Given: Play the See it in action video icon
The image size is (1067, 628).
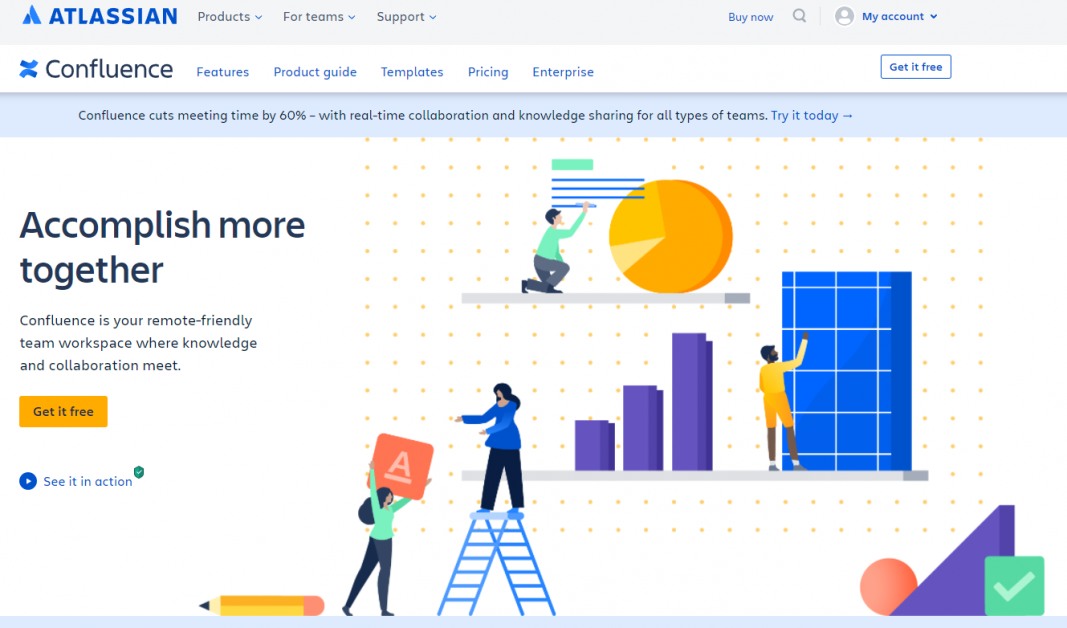Looking at the screenshot, I should [28, 481].
